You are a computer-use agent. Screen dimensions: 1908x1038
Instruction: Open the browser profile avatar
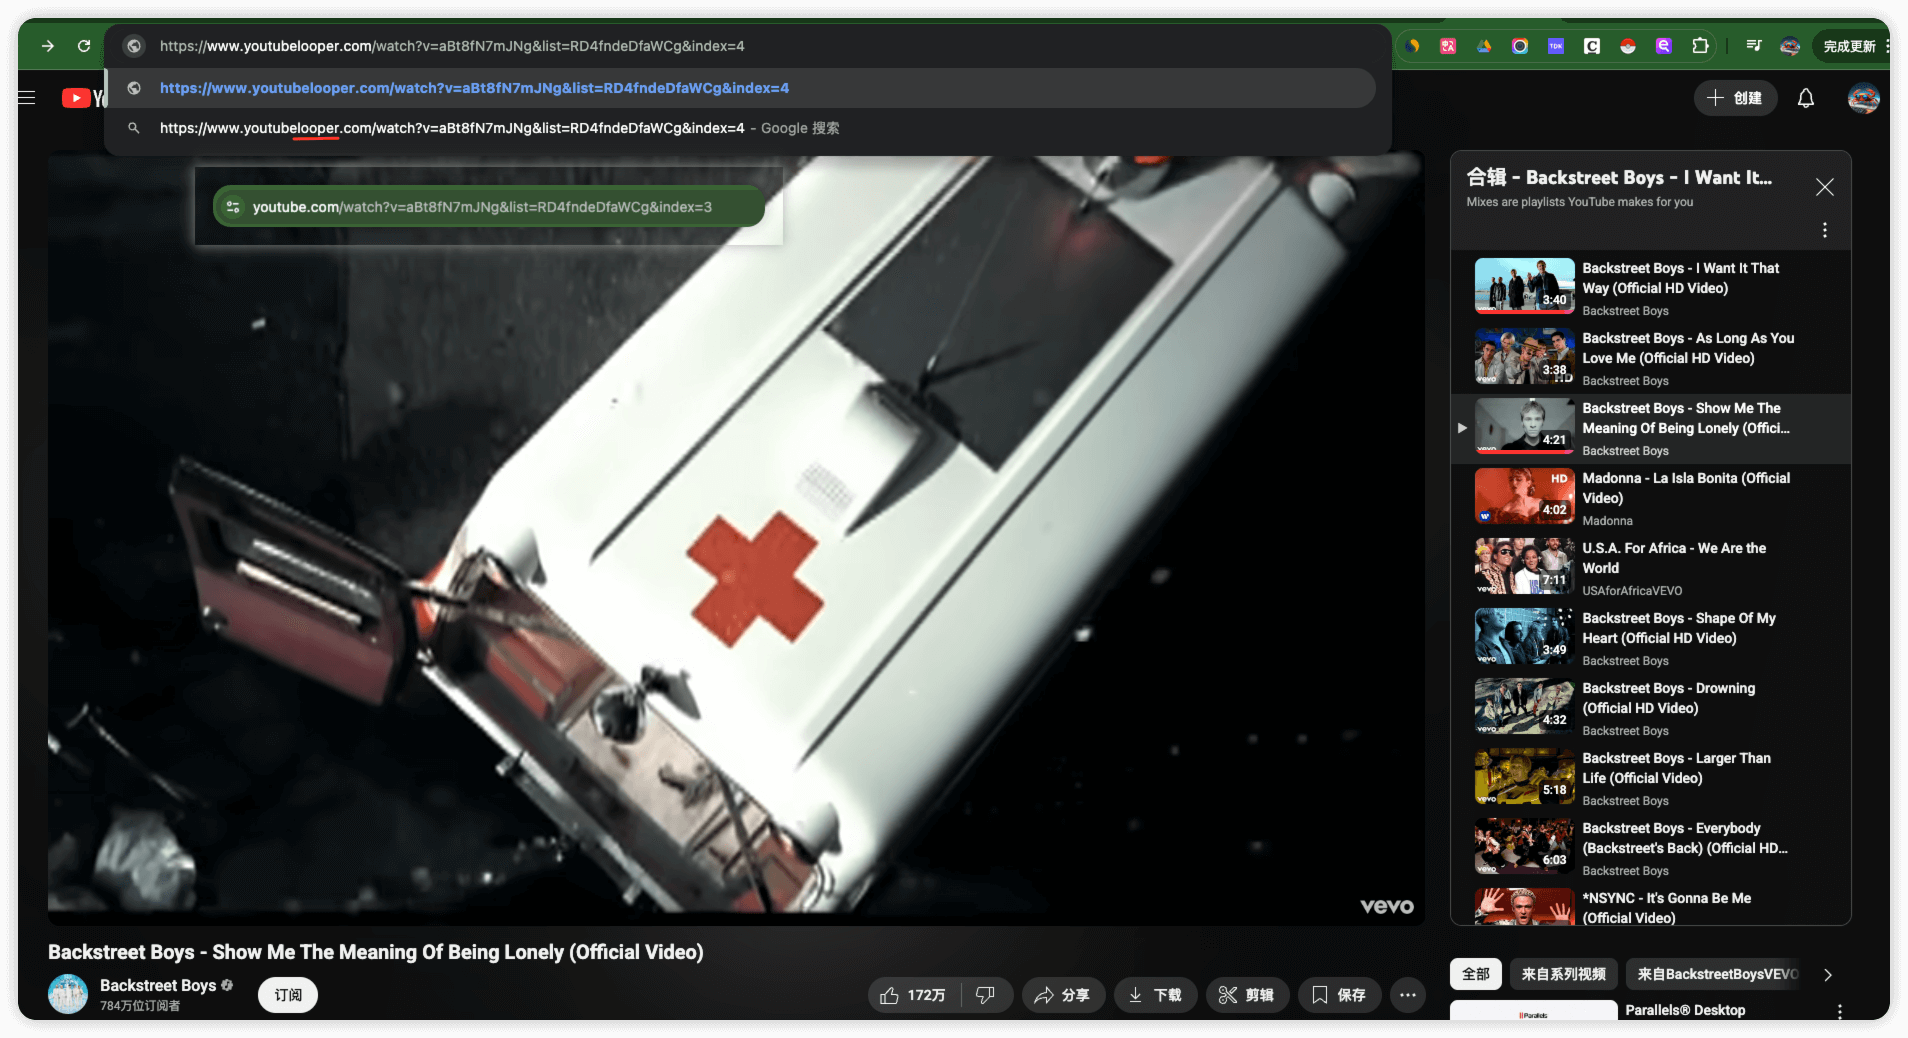(1790, 46)
